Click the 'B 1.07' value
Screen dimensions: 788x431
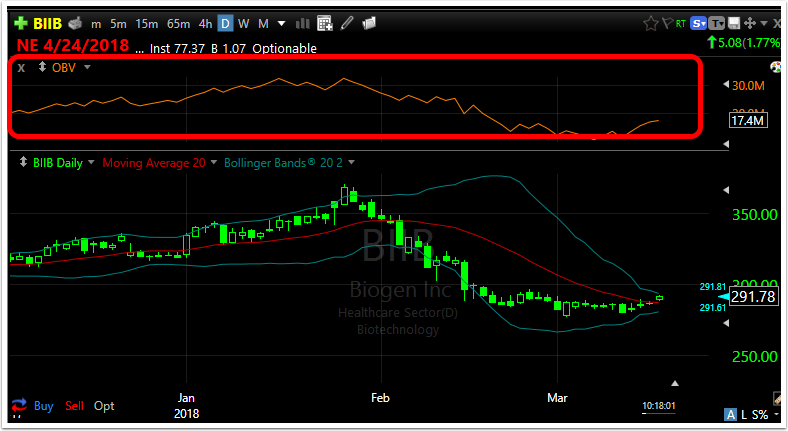pyautogui.click(x=229, y=49)
